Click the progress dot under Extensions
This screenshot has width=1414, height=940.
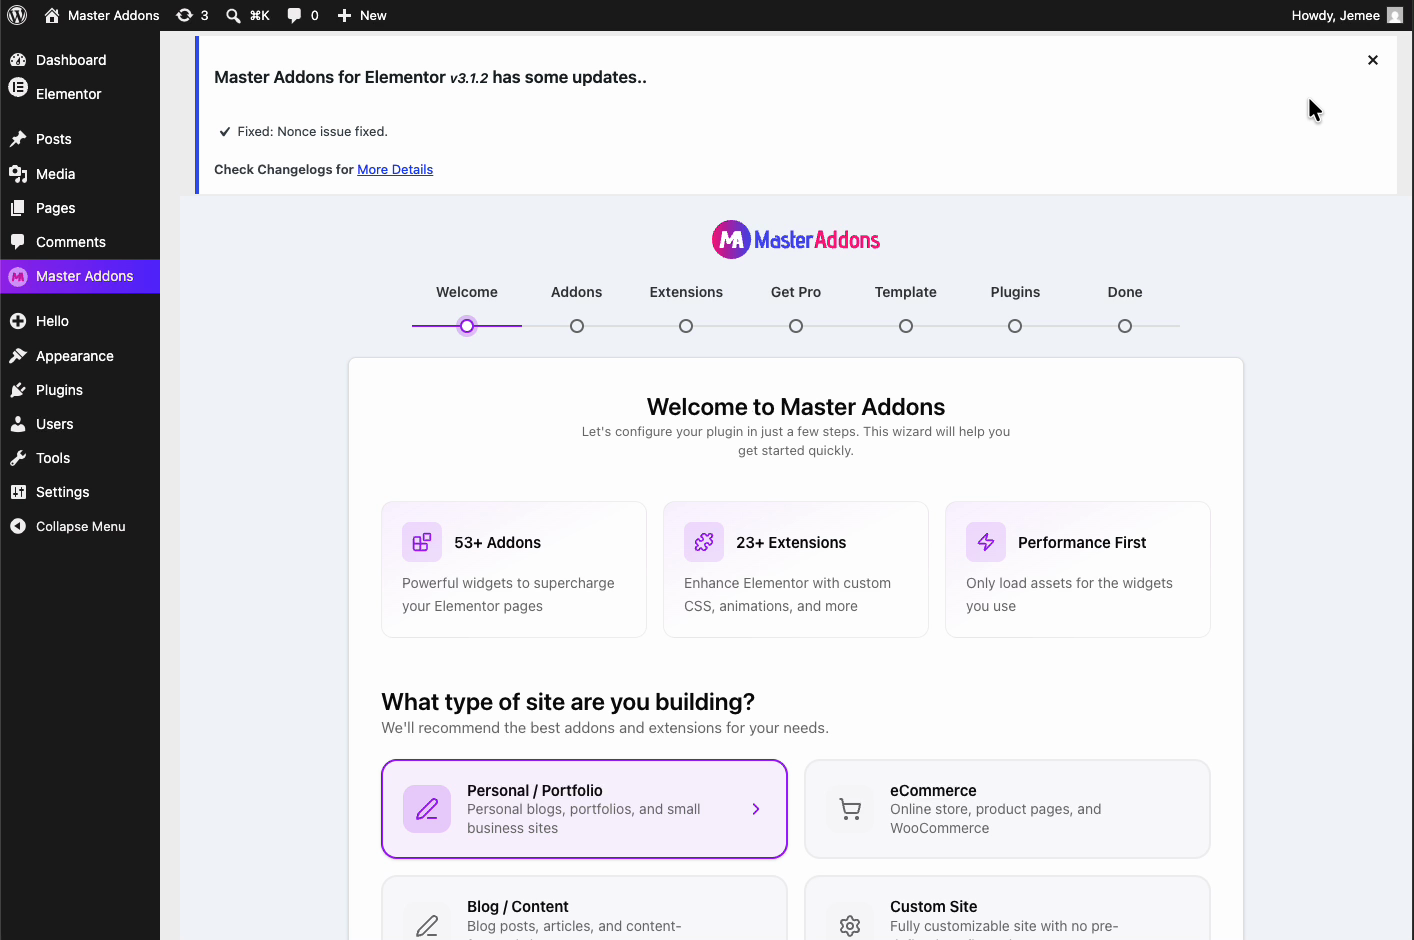point(686,326)
